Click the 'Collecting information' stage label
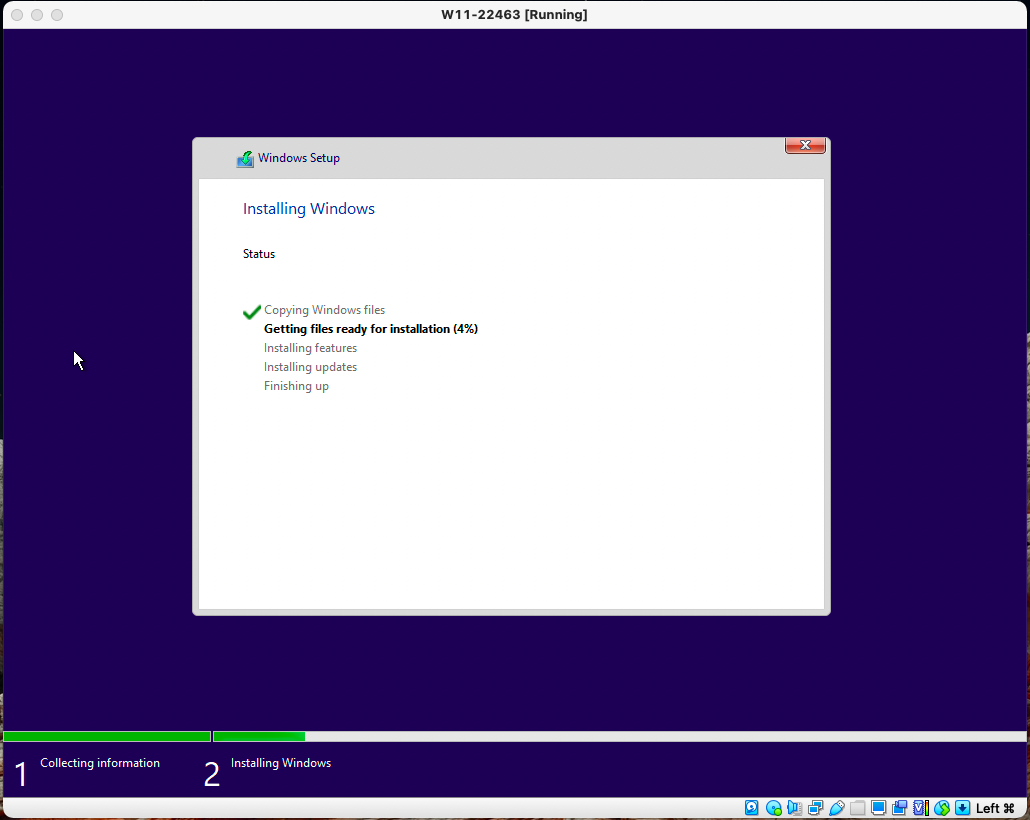Screen dimensions: 1030x820 point(100,763)
